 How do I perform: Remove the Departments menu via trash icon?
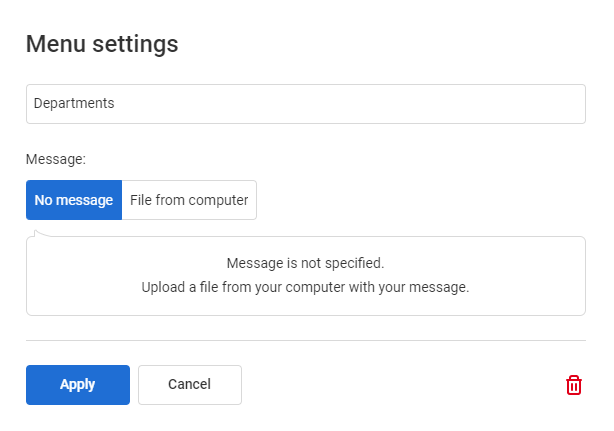[574, 385]
